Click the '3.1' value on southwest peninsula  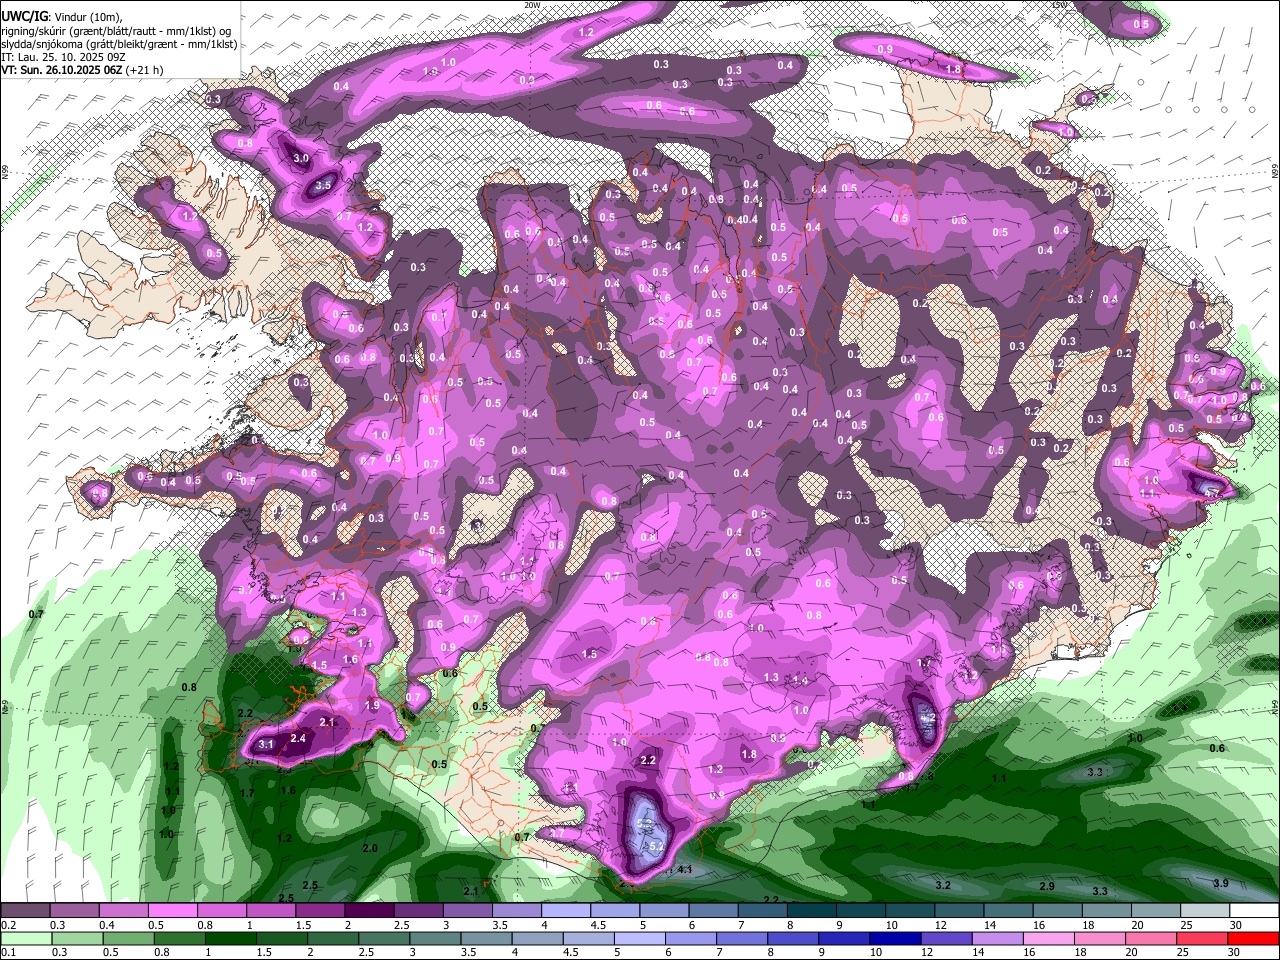[x=266, y=744]
